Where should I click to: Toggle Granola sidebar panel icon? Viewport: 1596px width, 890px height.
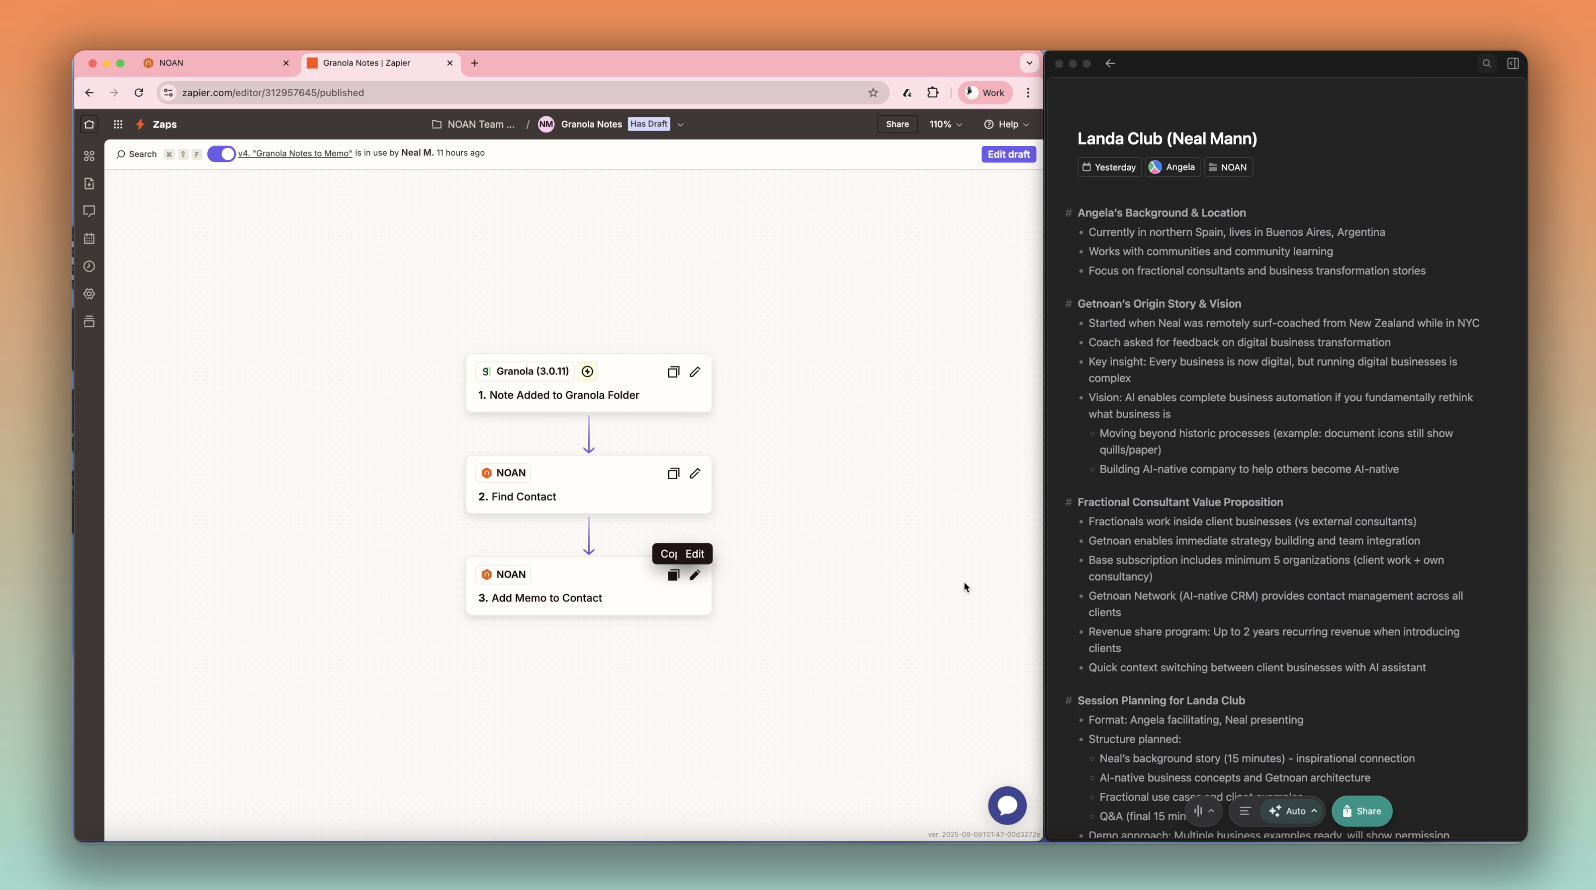coord(1513,63)
